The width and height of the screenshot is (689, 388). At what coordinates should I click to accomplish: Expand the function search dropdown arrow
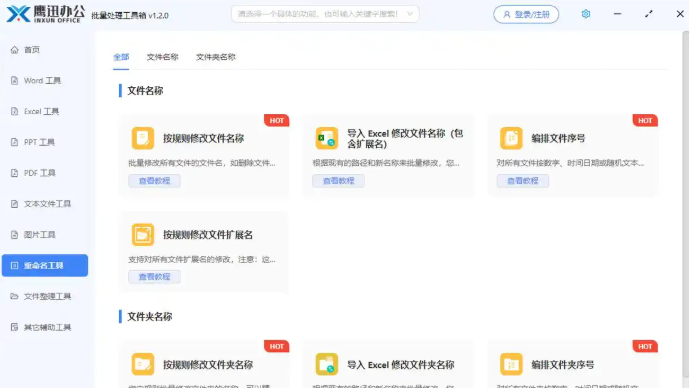pyautogui.click(x=410, y=14)
